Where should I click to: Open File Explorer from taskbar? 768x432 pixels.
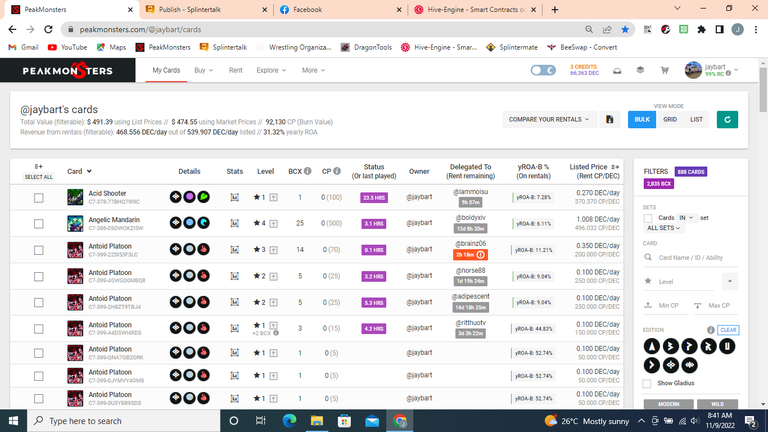point(317,421)
